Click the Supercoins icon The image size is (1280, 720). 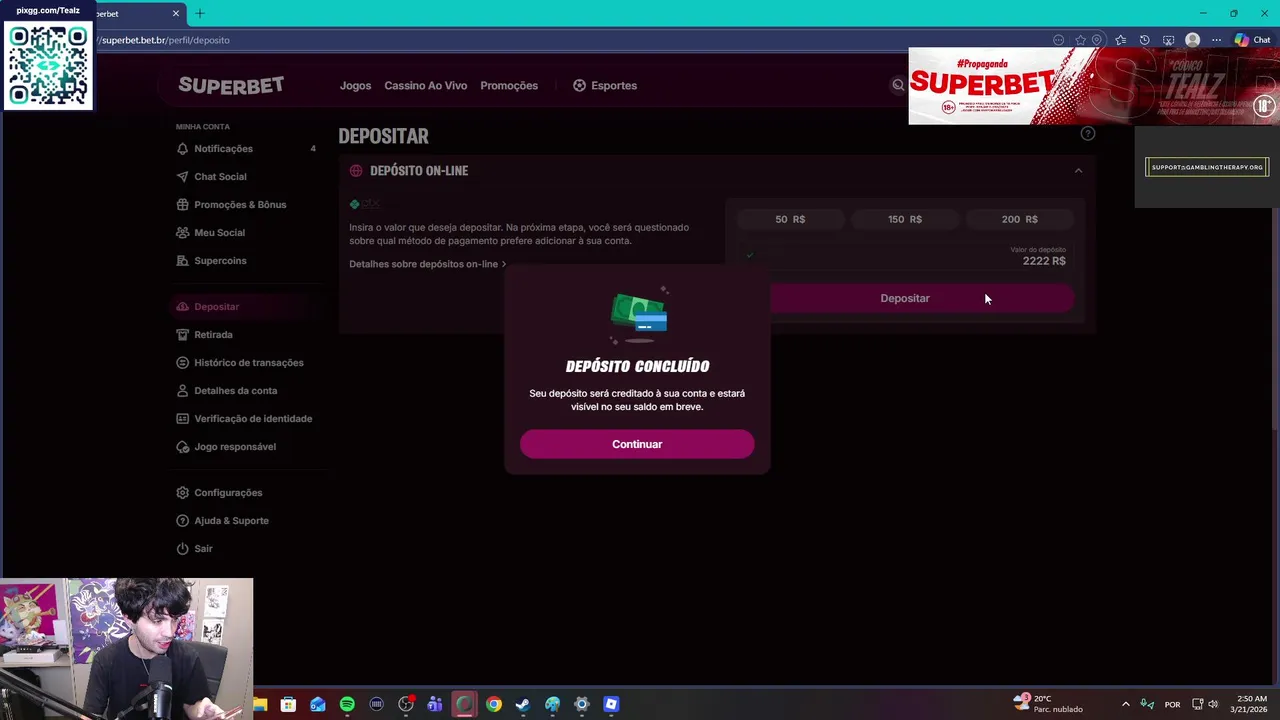pos(182,260)
